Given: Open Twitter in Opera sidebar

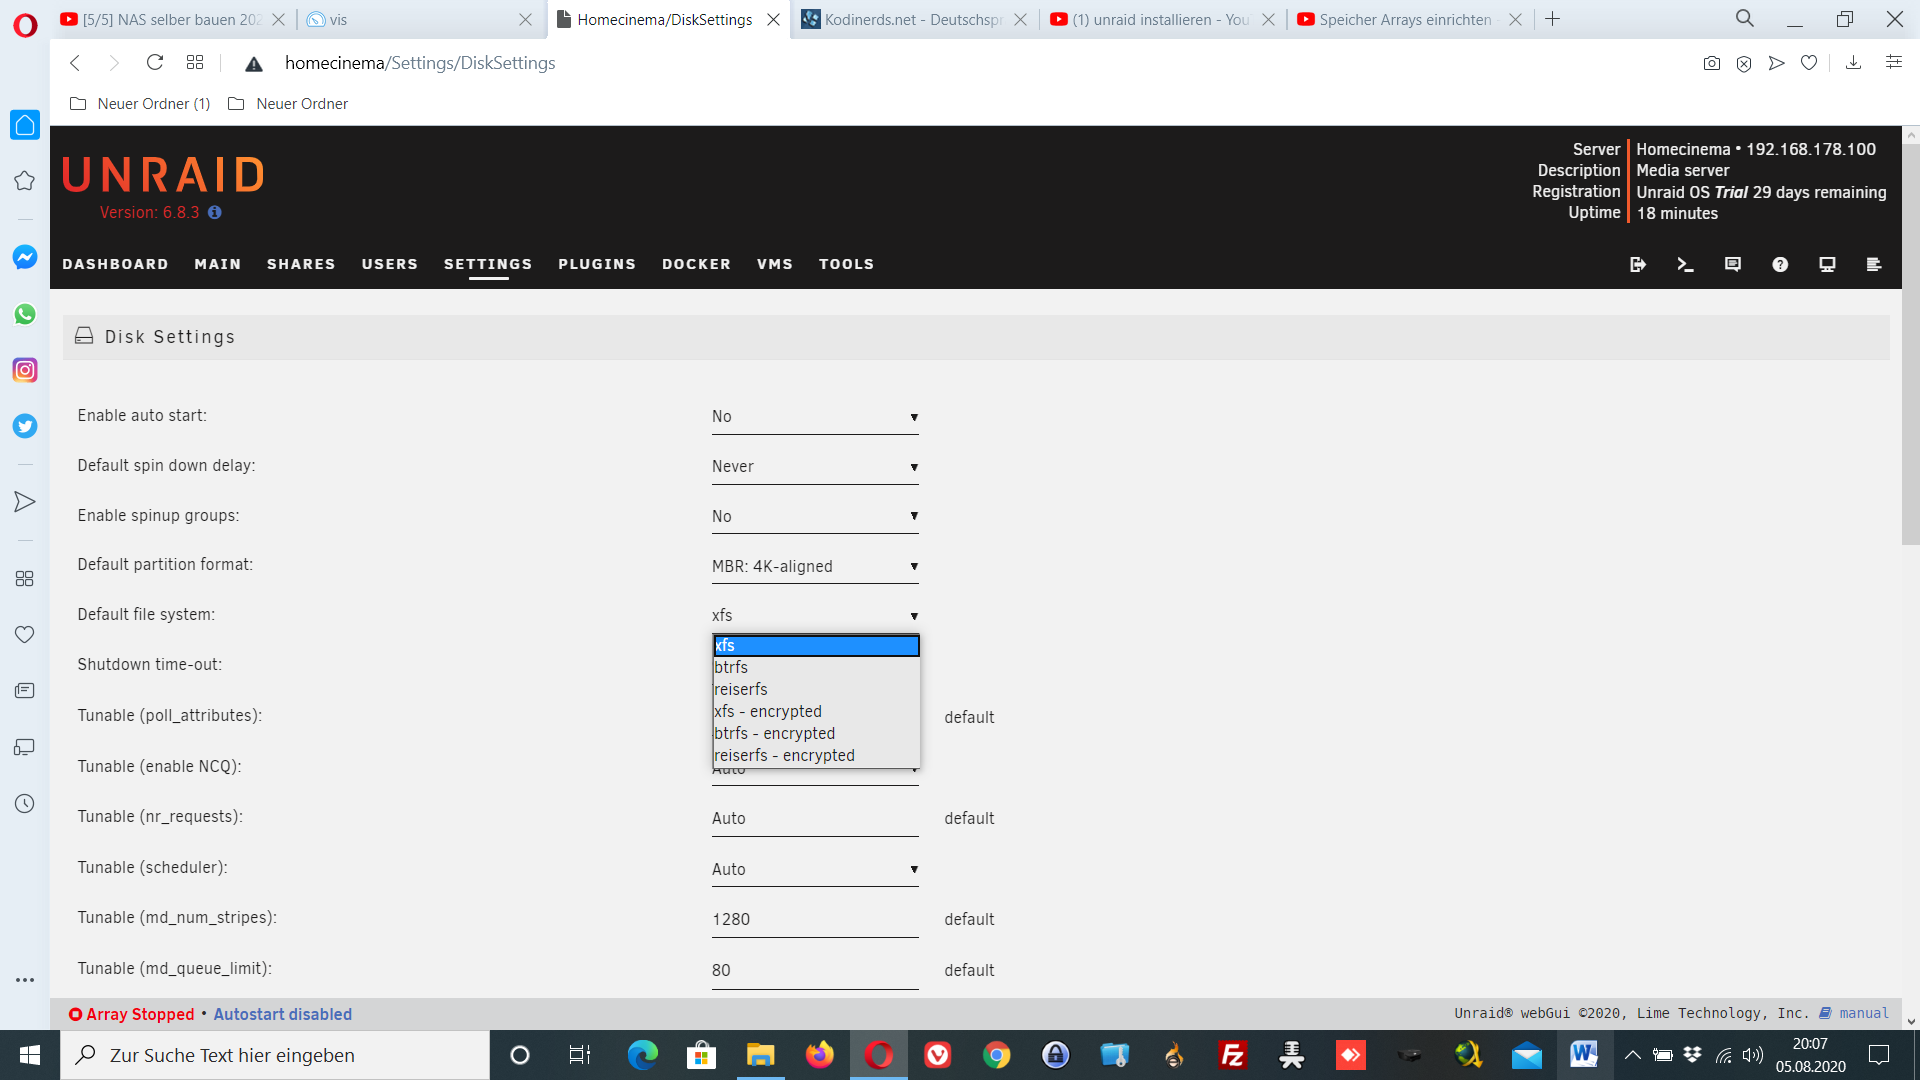Looking at the screenshot, I should click(25, 426).
